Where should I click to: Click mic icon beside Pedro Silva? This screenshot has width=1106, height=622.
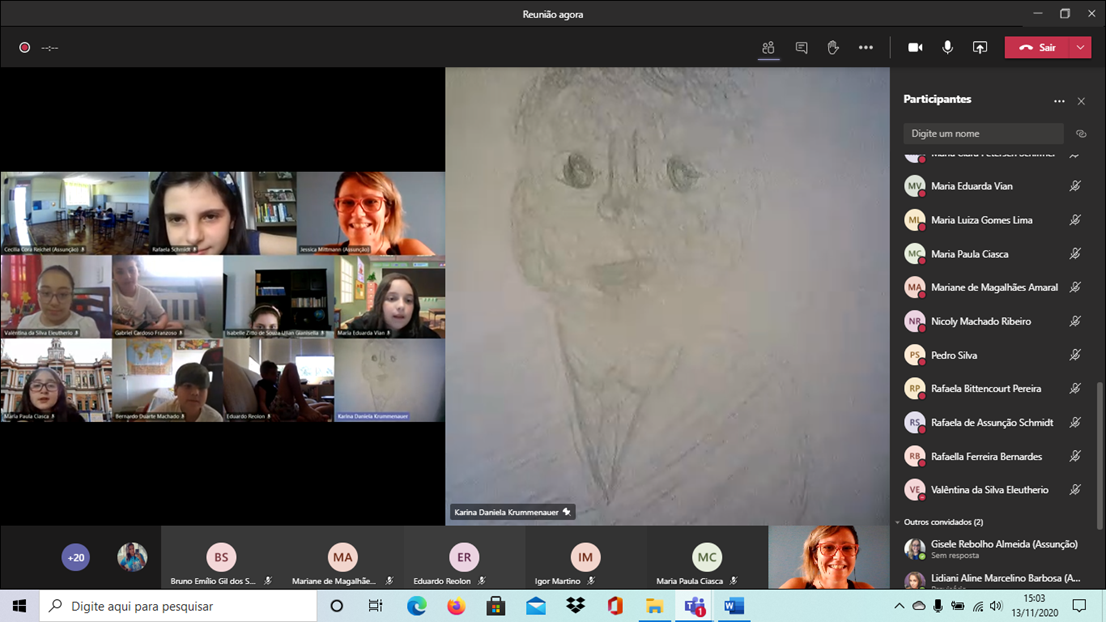(1074, 355)
